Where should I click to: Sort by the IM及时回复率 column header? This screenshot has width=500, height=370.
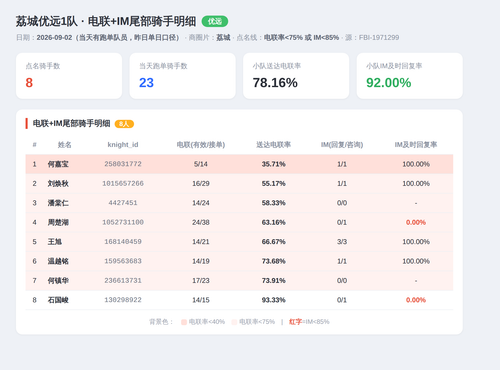[x=416, y=145]
